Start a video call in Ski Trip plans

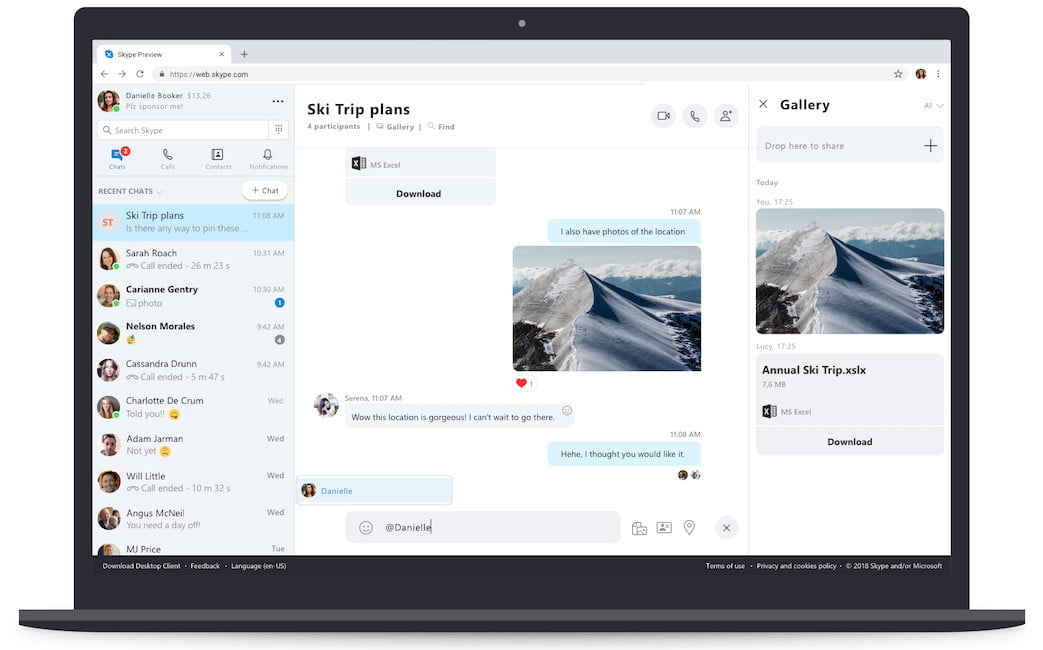click(x=662, y=116)
